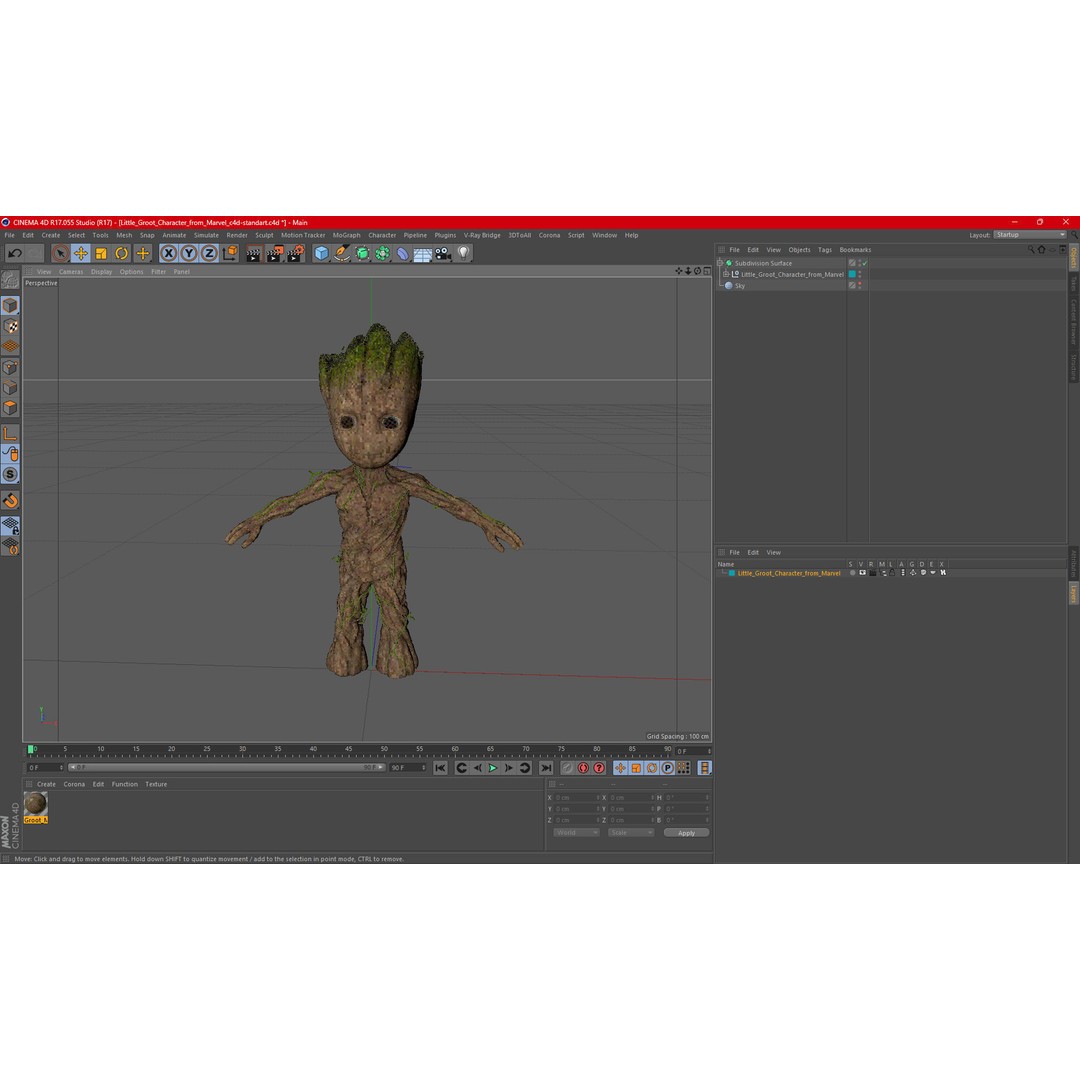Open the viewport Cameras menu
This screenshot has height=1080, width=1080.
pos(71,271)
